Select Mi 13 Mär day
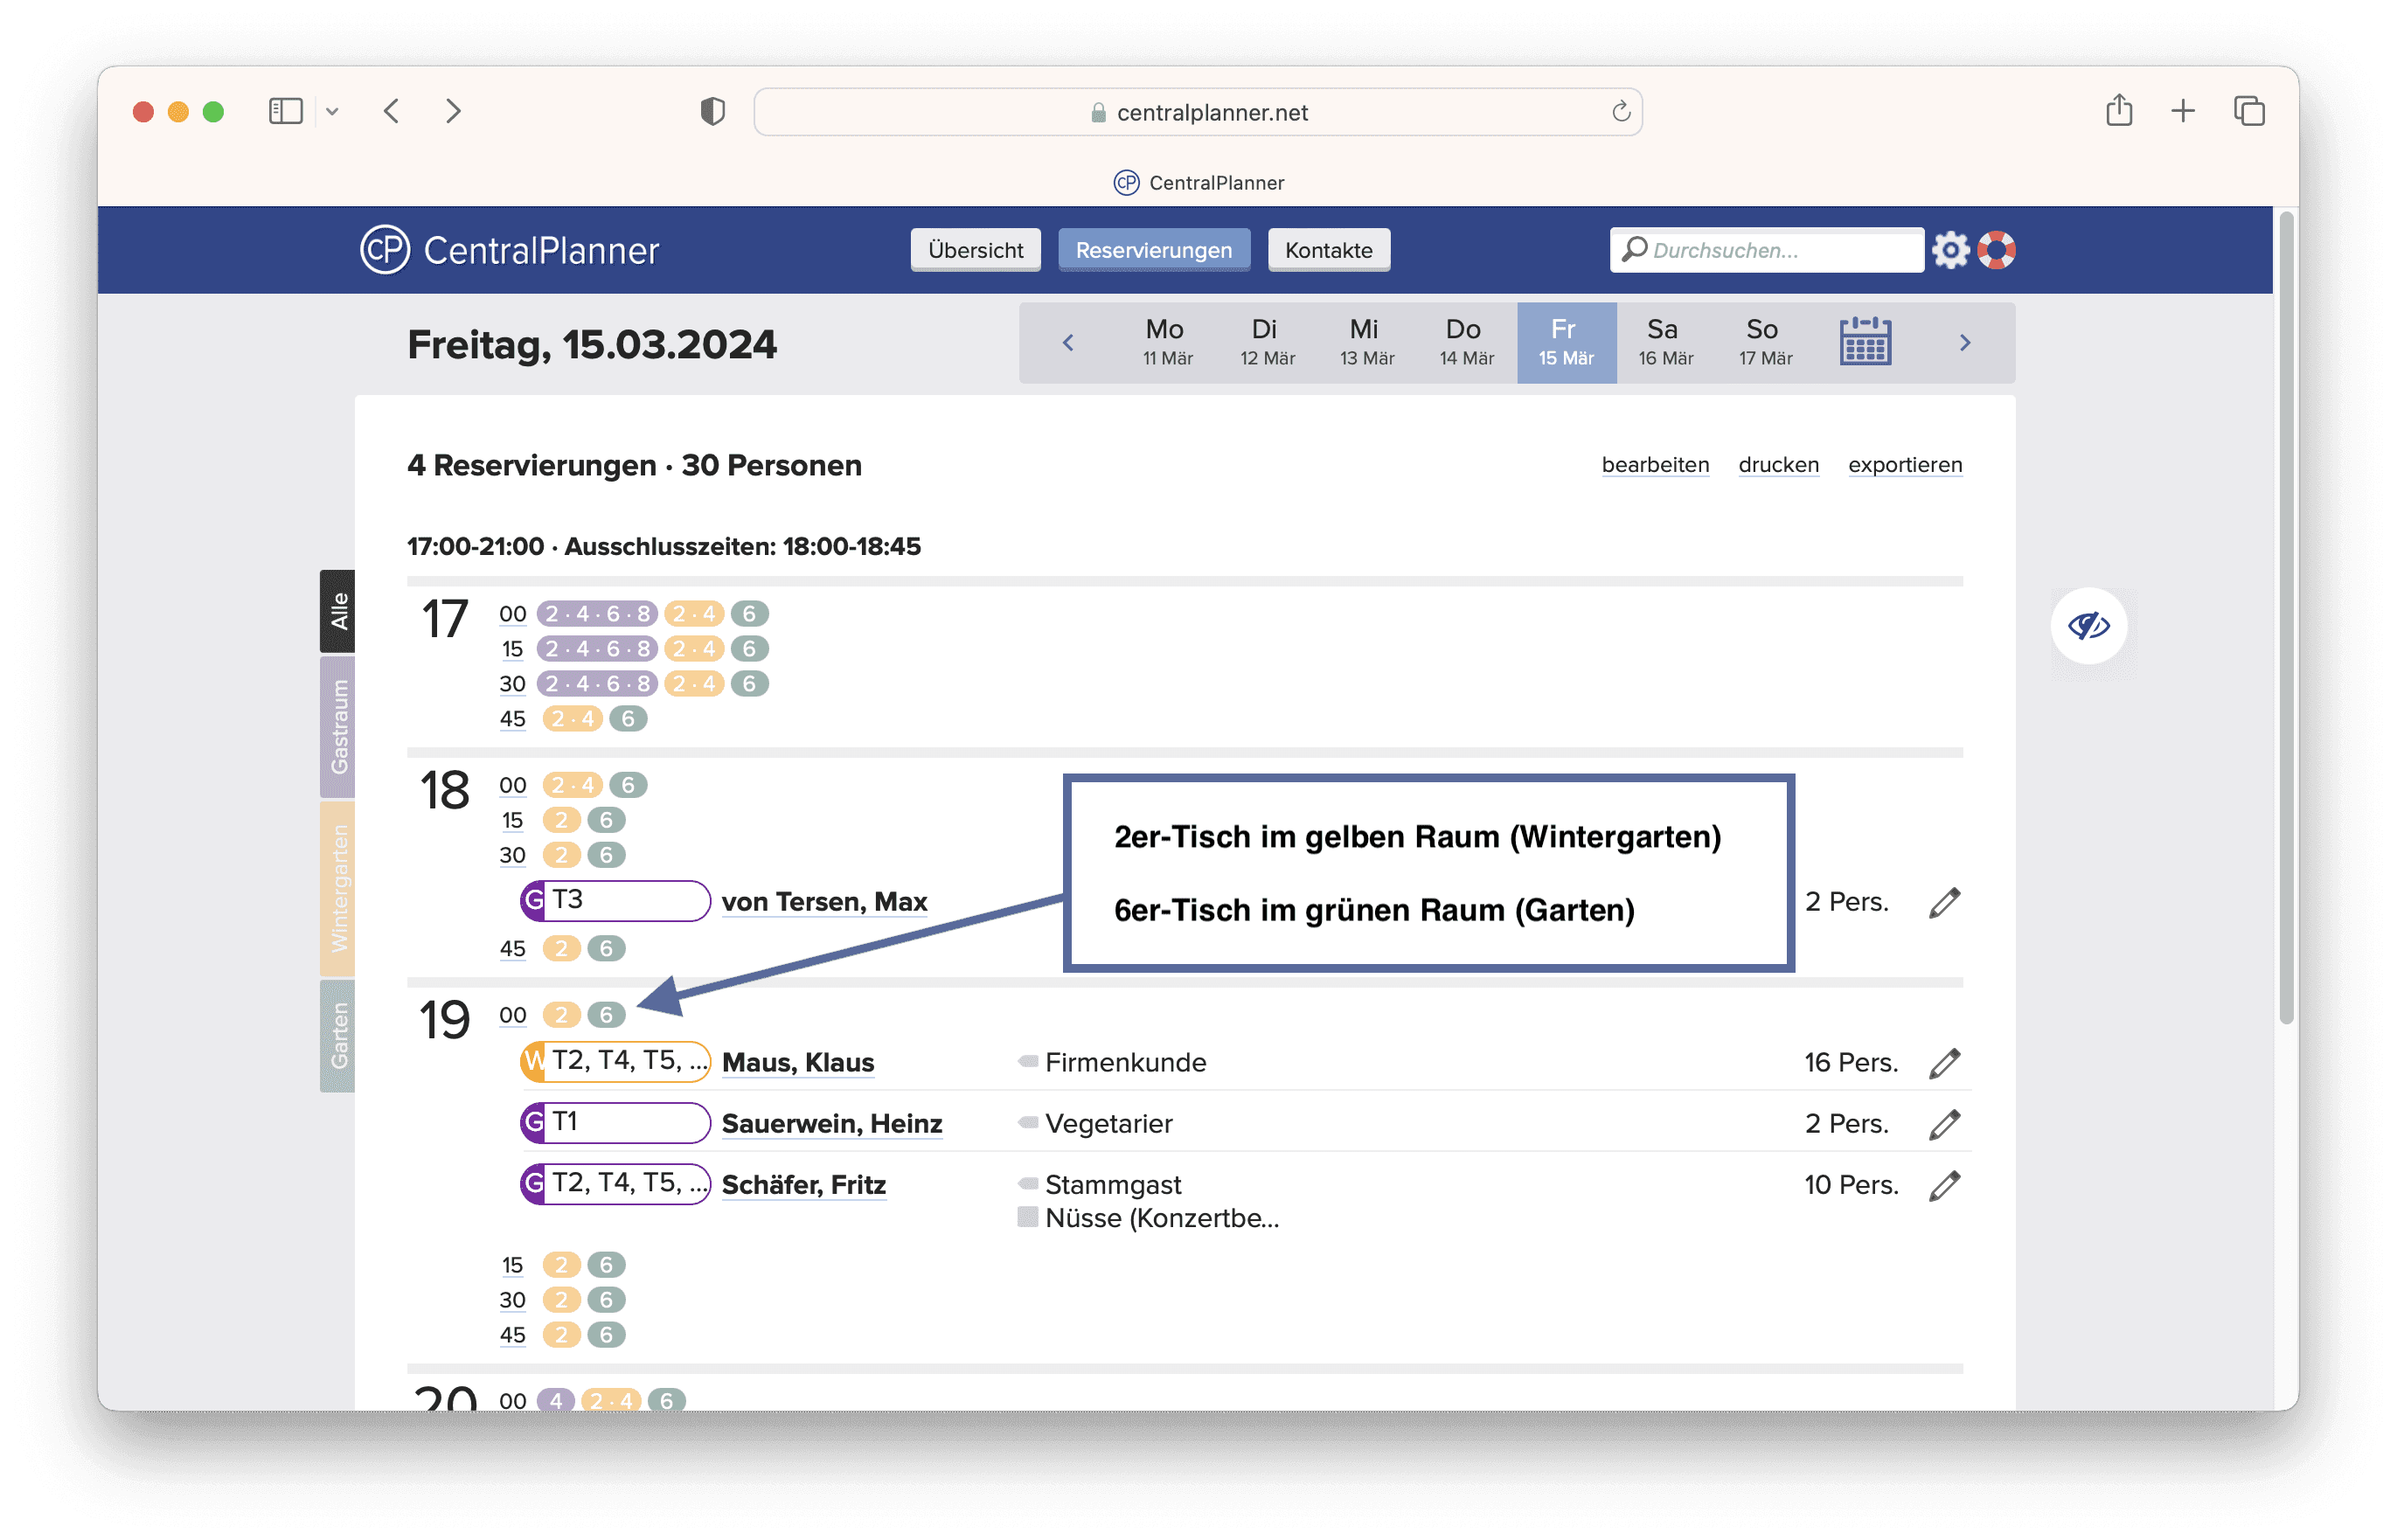This screenshot has width=2397, height=1540. point(1366,342)
